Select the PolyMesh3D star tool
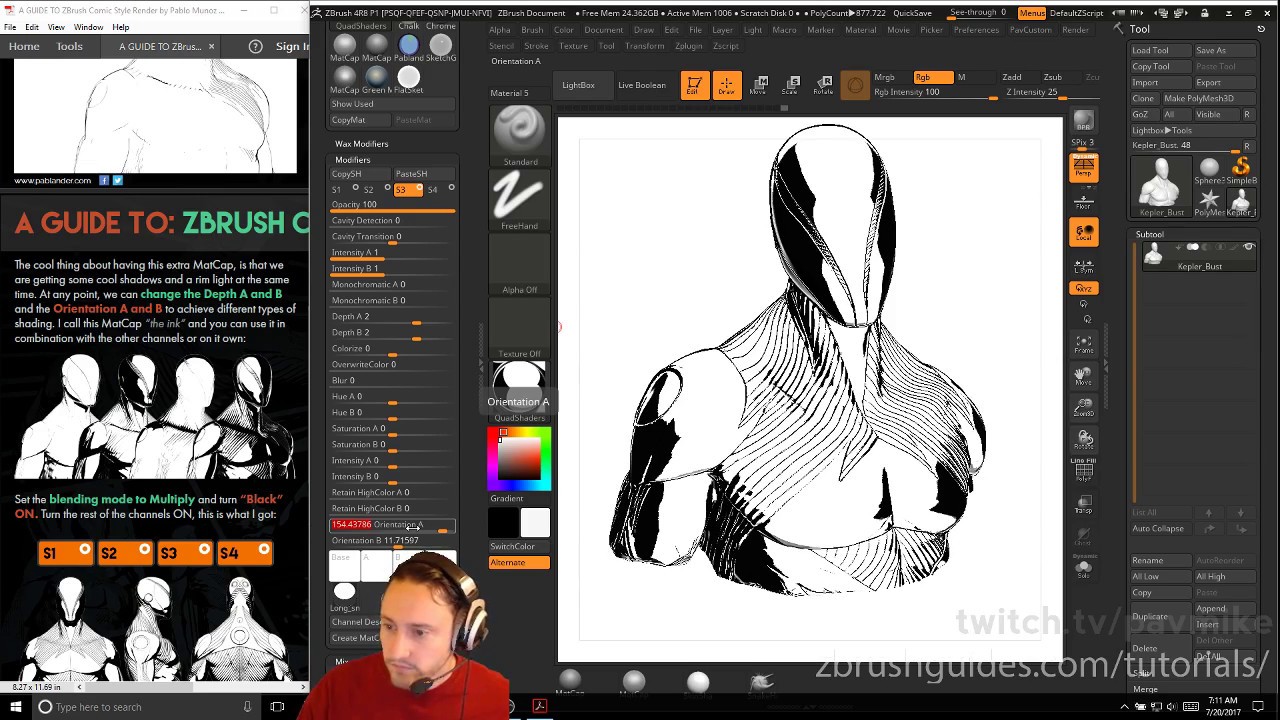The image size is (1280, 720). click(x=1209, y=200)
